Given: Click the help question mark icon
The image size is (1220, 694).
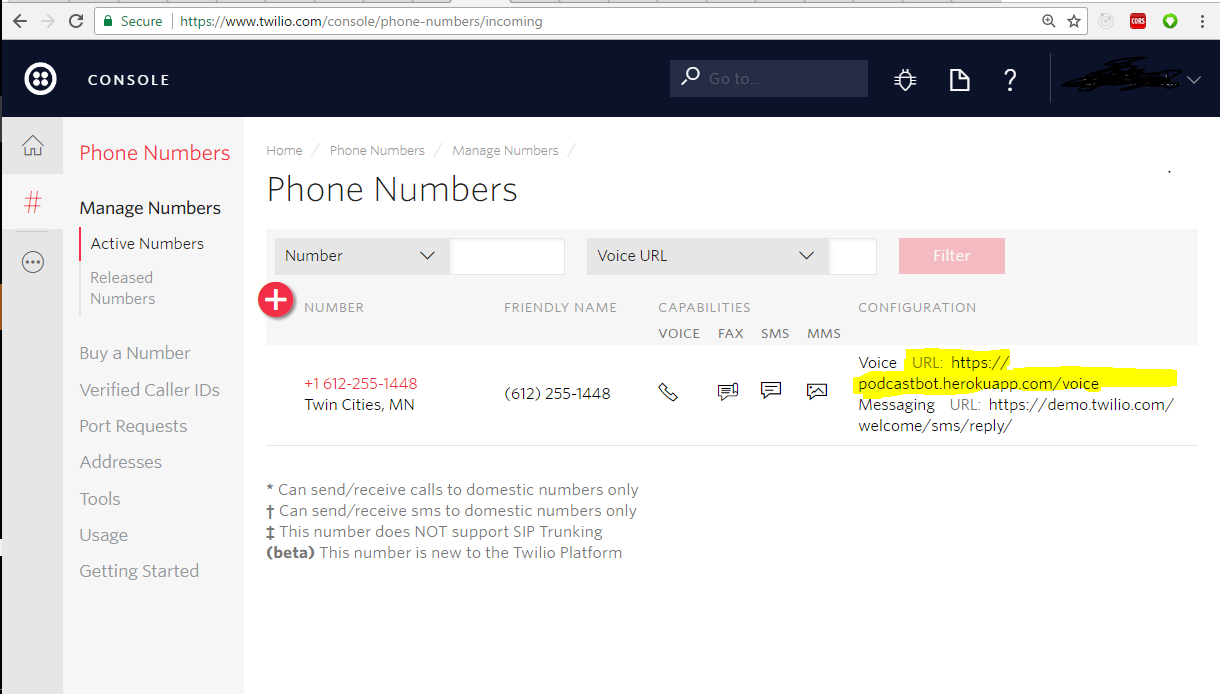Looking at the screenshot, I should coord(1010,80).
